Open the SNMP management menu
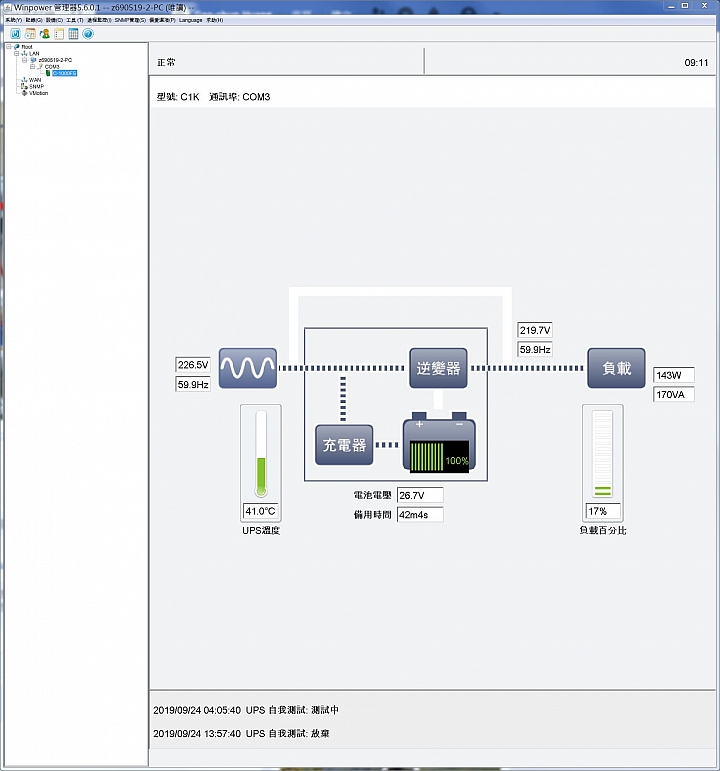The width and height of the screenshot is (720, 771). point(130,20)
